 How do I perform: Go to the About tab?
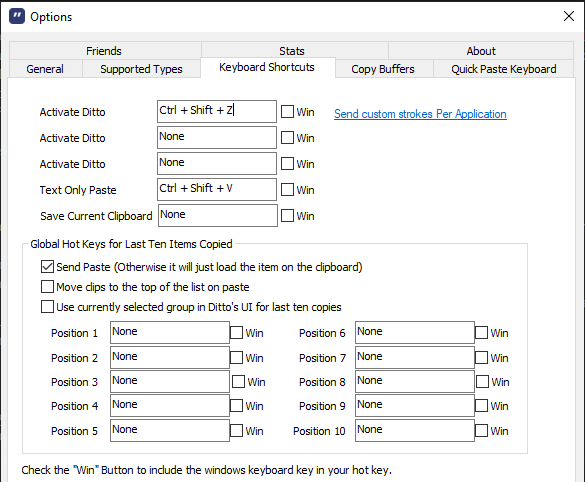[481, 51]
